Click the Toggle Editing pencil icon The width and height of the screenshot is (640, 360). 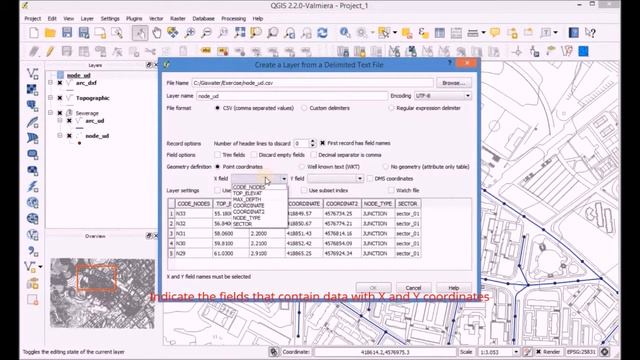tap(50, 51)
